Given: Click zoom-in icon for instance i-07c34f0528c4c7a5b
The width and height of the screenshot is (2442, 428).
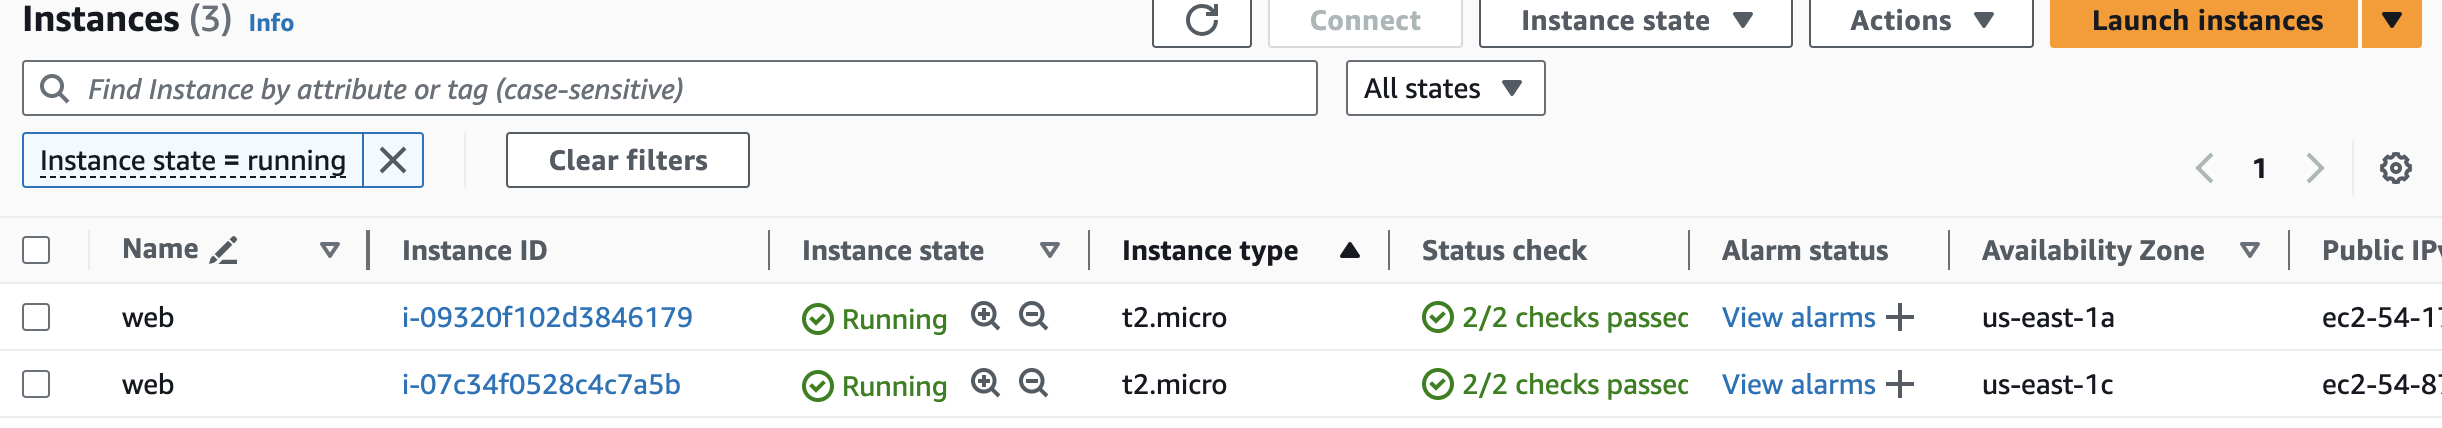Looking at the screenshot, I should coord(985,384).
